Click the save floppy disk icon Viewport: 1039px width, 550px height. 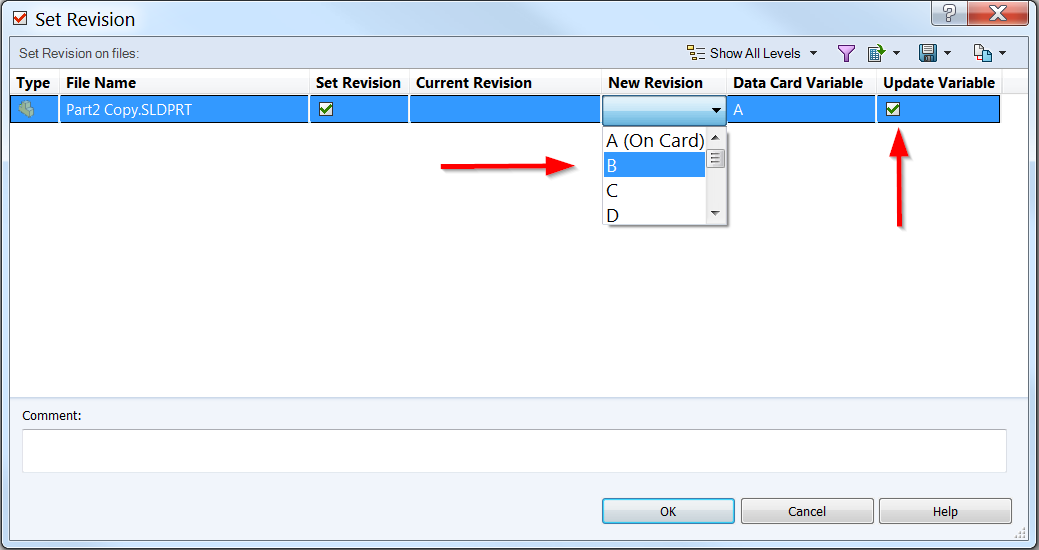click(928, 53)
